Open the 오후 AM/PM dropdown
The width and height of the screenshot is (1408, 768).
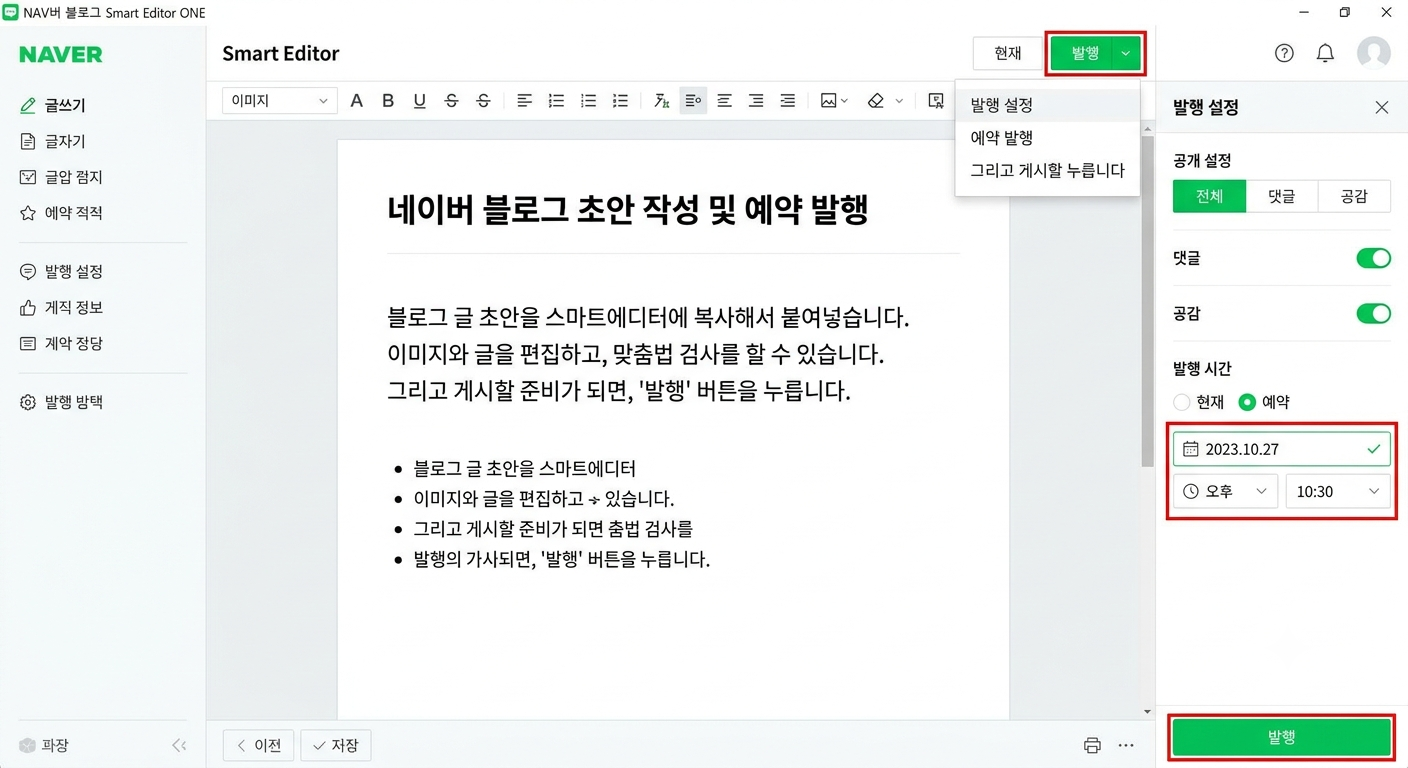(1225, 491)
